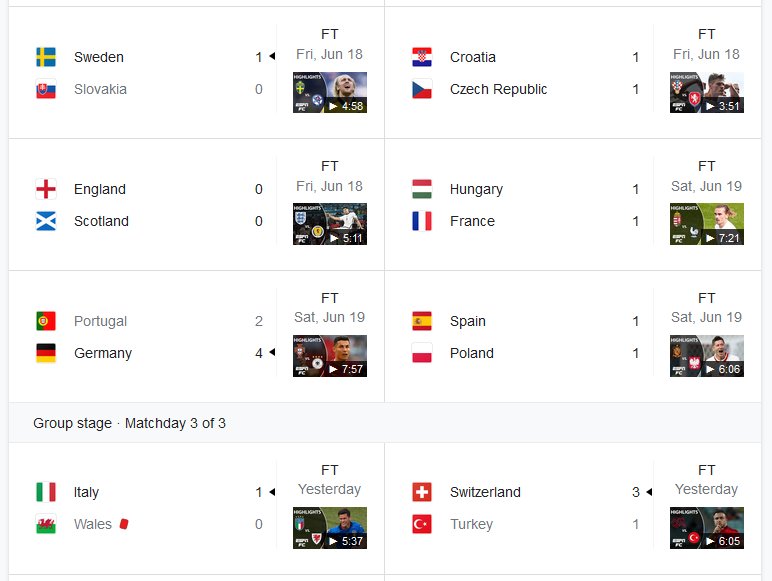Watch Hungary vs France highlights video
The height and width of the screenshot is (581, 772).
point(707,224)
